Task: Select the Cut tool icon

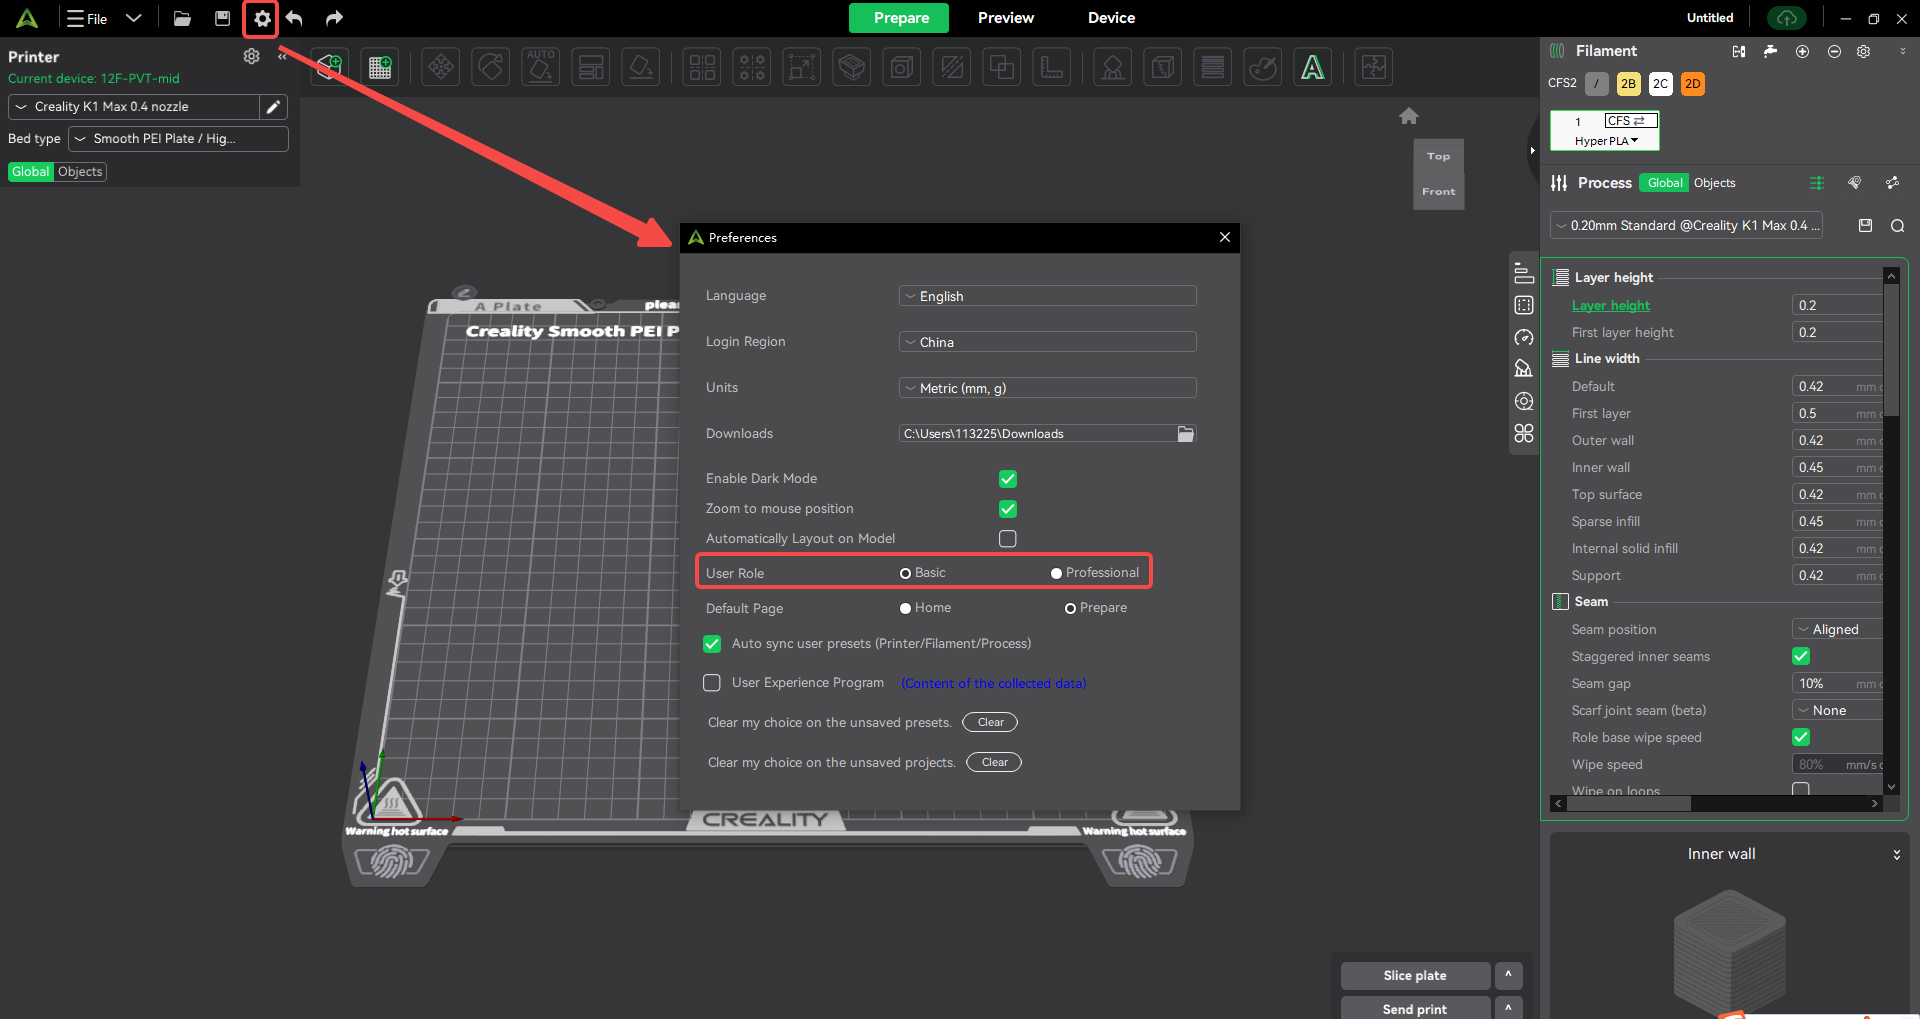Action: click(952, 67)
